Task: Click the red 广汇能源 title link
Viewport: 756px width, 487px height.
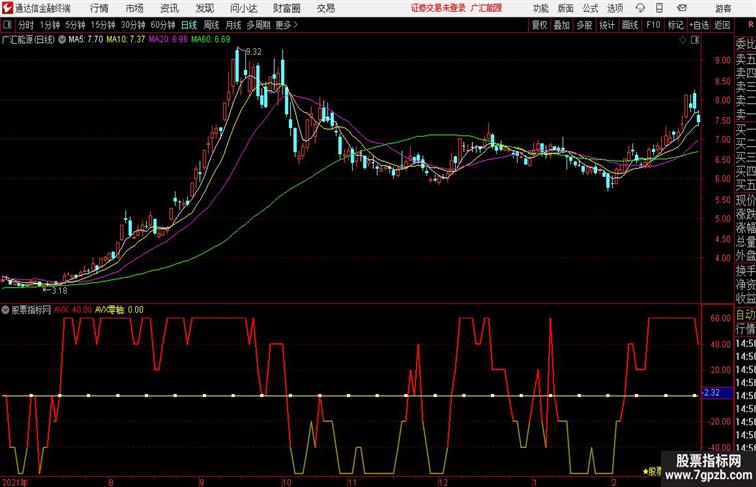Action: tap(486, 8)
